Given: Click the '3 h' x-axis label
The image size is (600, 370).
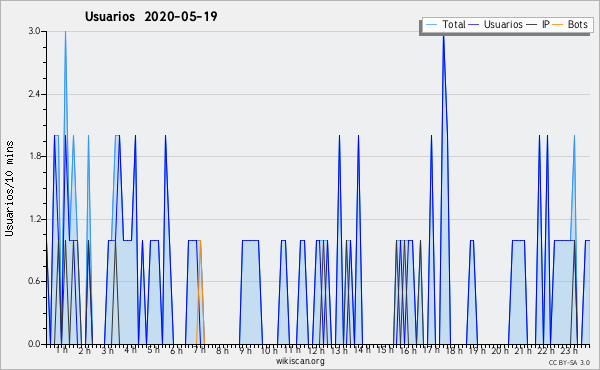Looking at the screenshot, I should [108, 350].
